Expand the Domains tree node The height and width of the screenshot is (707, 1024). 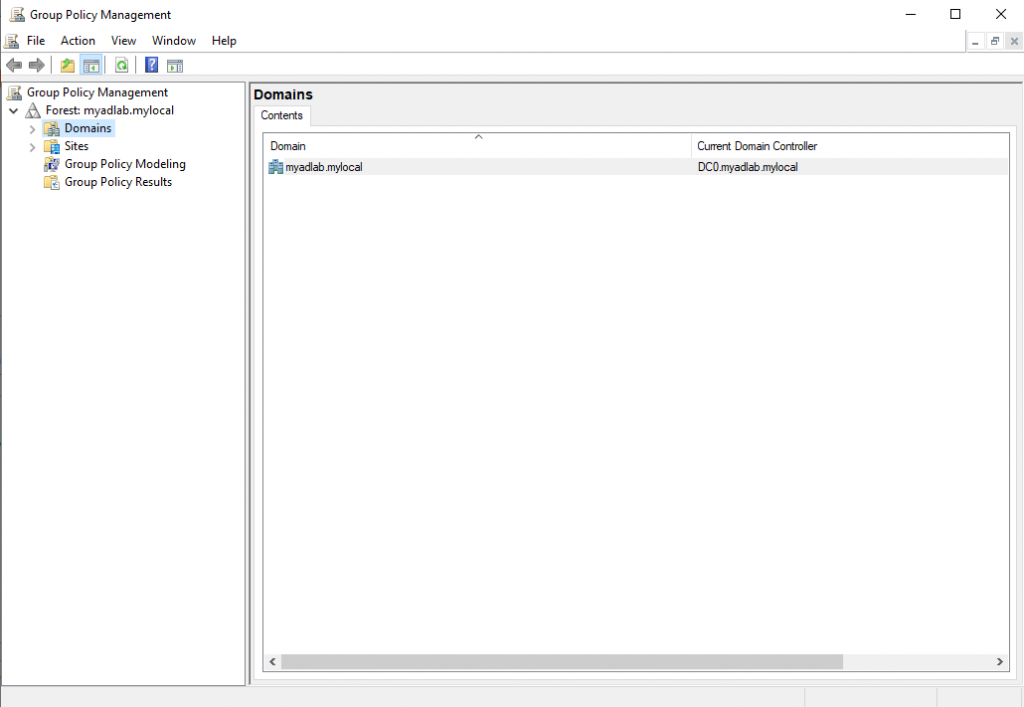pyautogui.click(x=33, y=128)
